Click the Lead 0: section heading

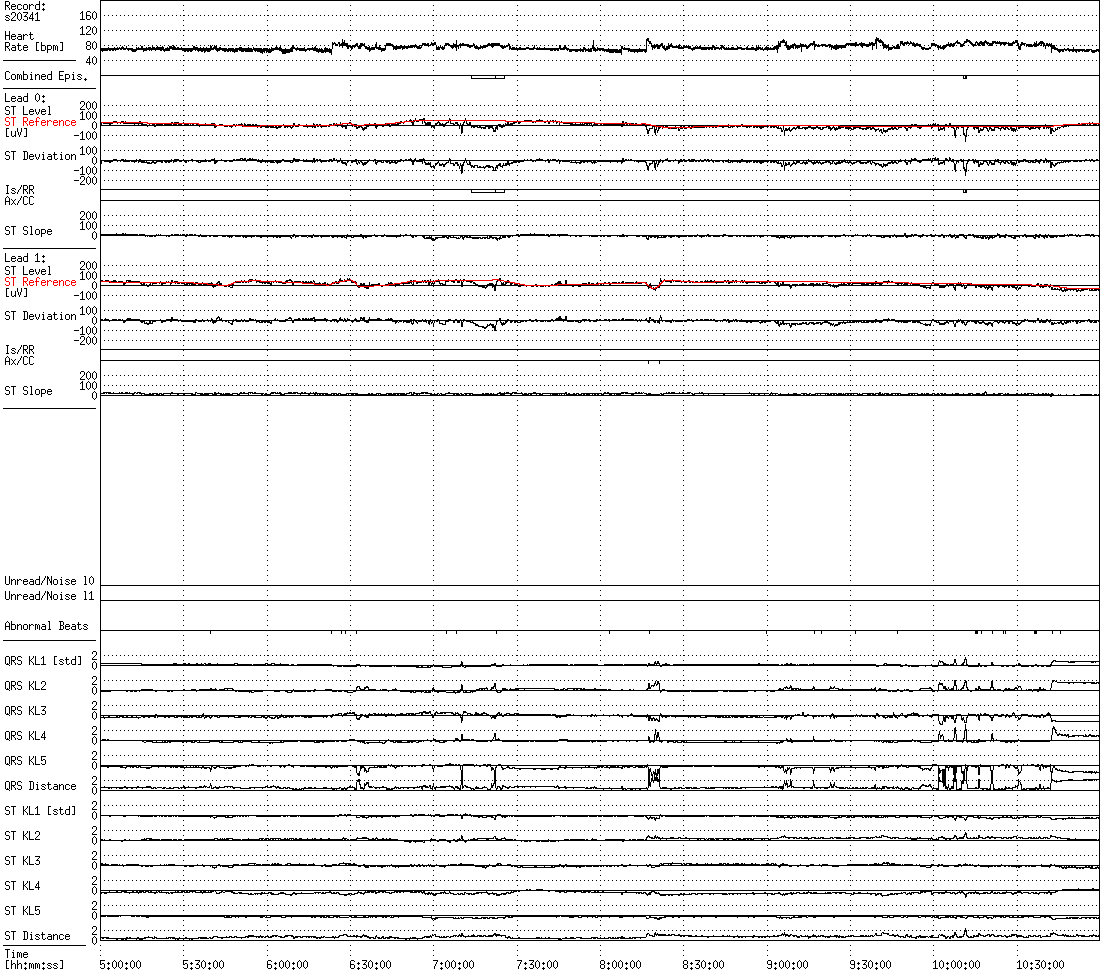pyautogui.click(x=25, y=98)
